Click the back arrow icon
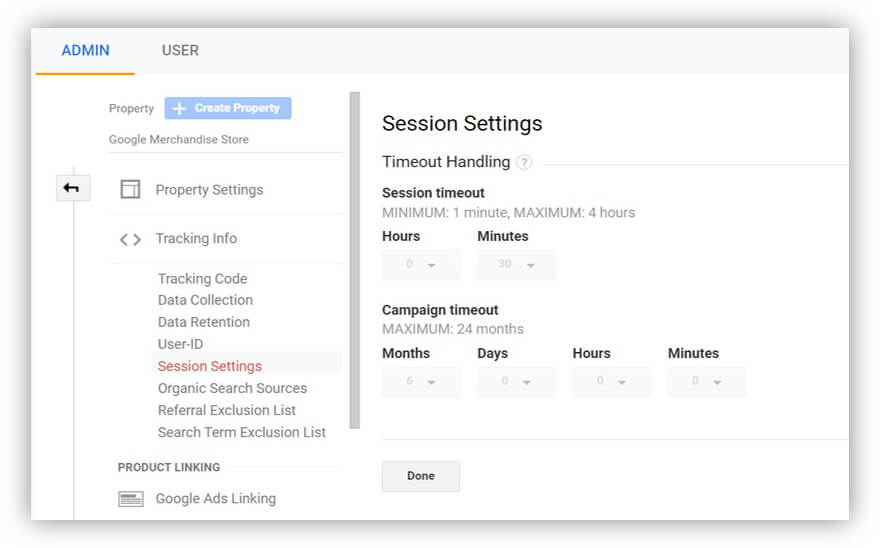 73,188
